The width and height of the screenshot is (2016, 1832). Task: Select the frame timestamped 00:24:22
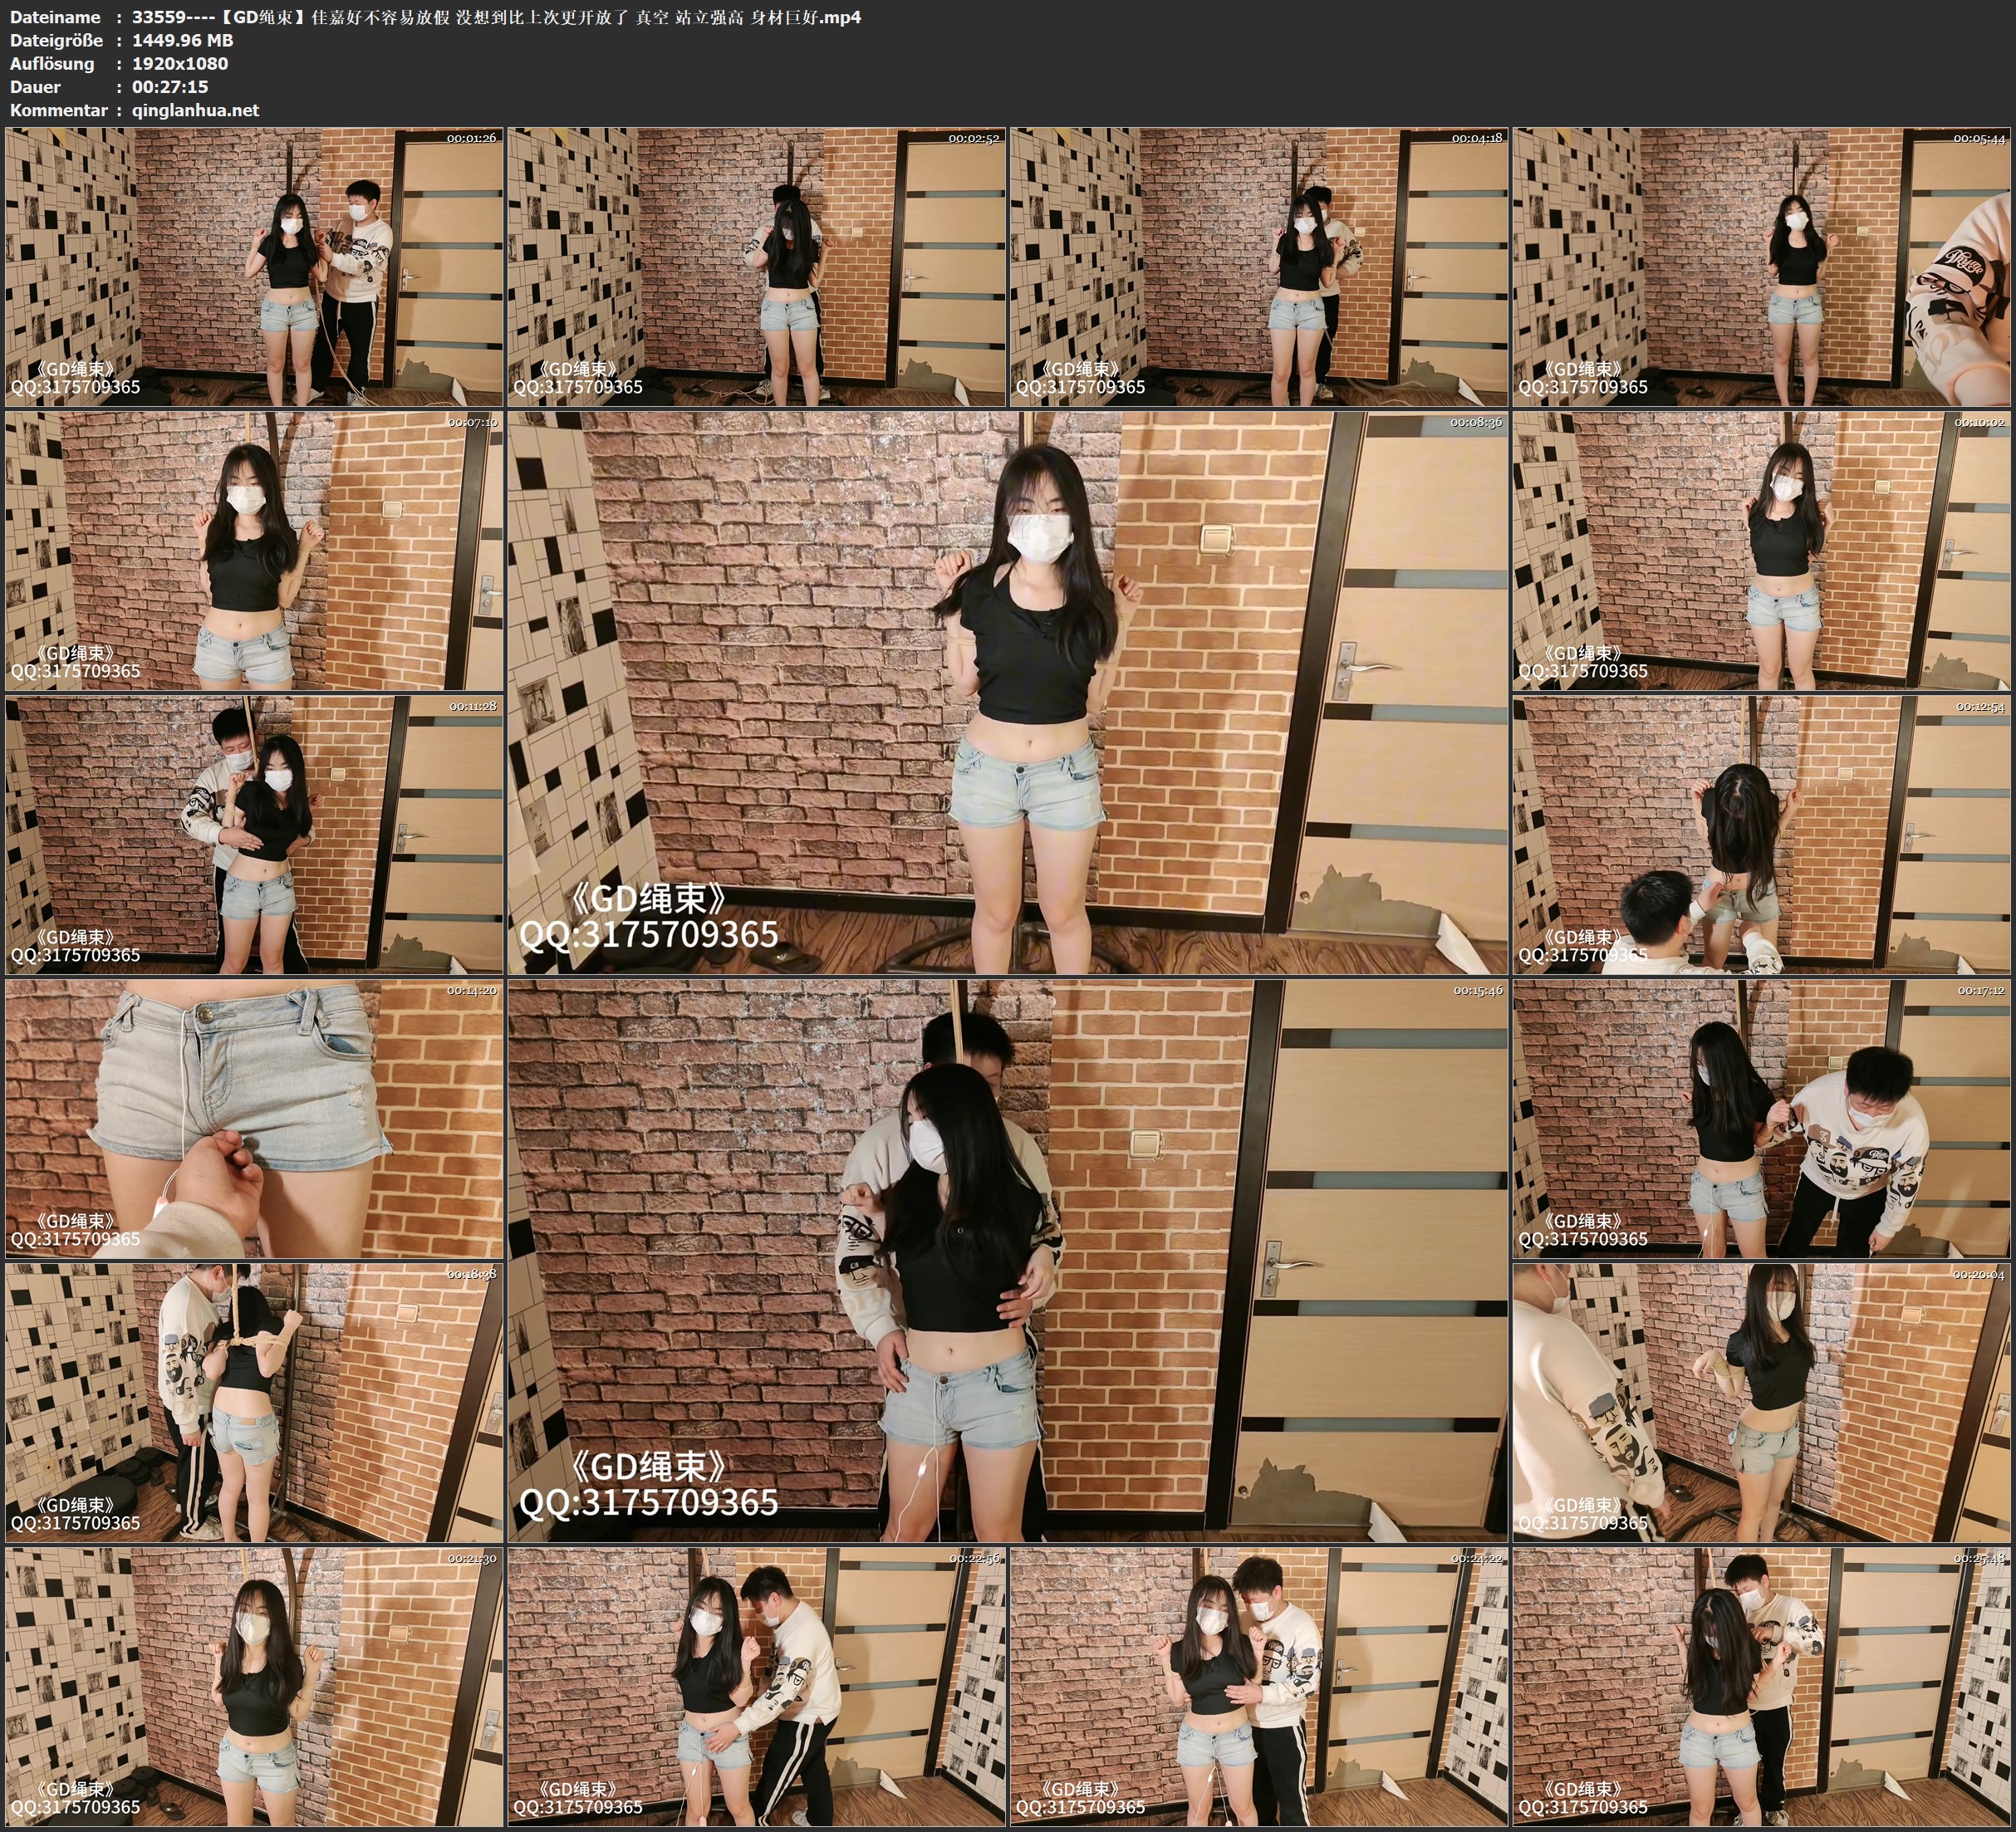coord(1258,1686)
